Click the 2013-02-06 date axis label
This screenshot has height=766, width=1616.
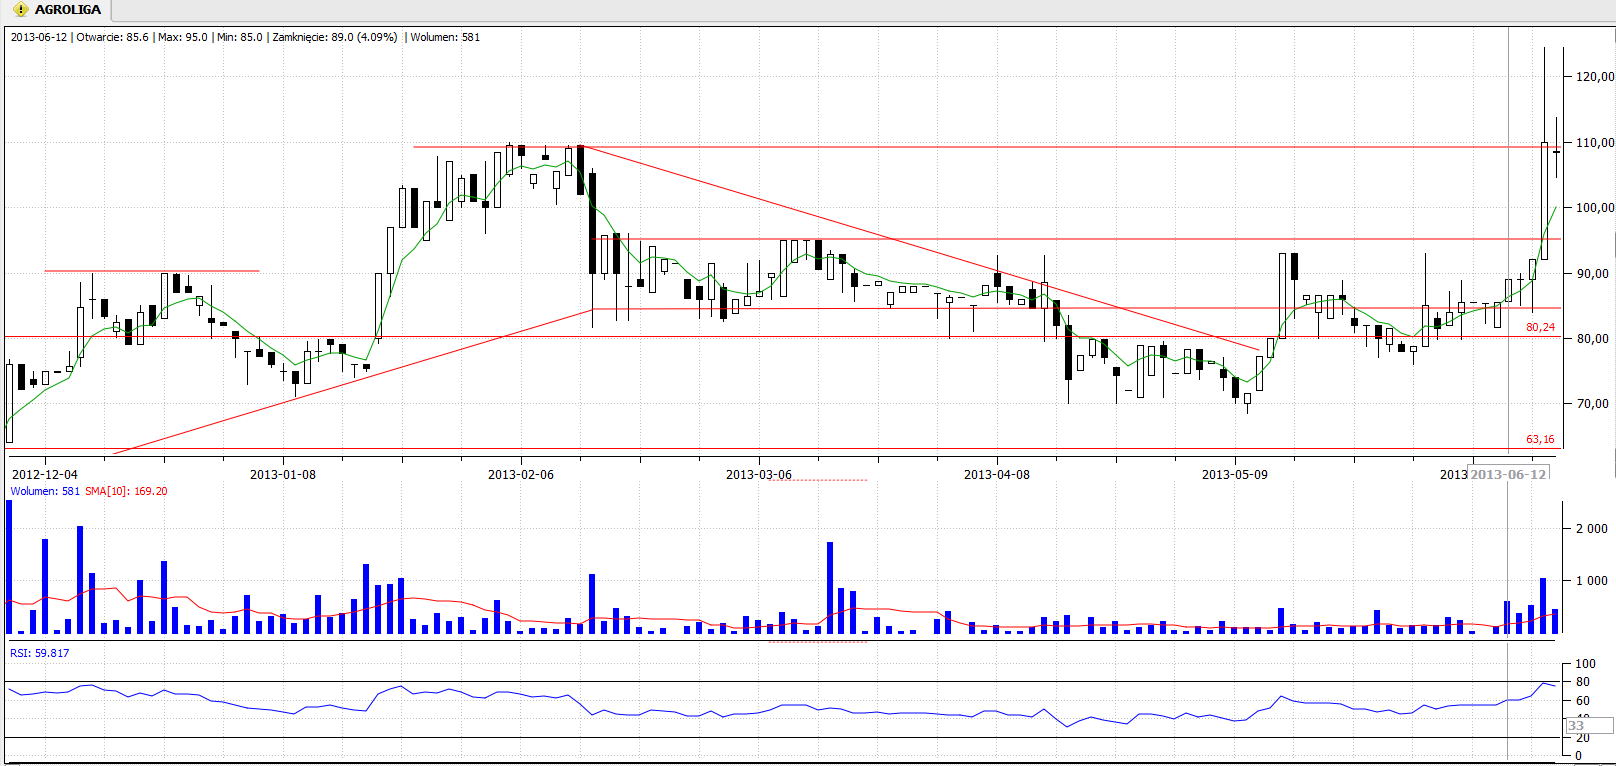pos(520,475)
